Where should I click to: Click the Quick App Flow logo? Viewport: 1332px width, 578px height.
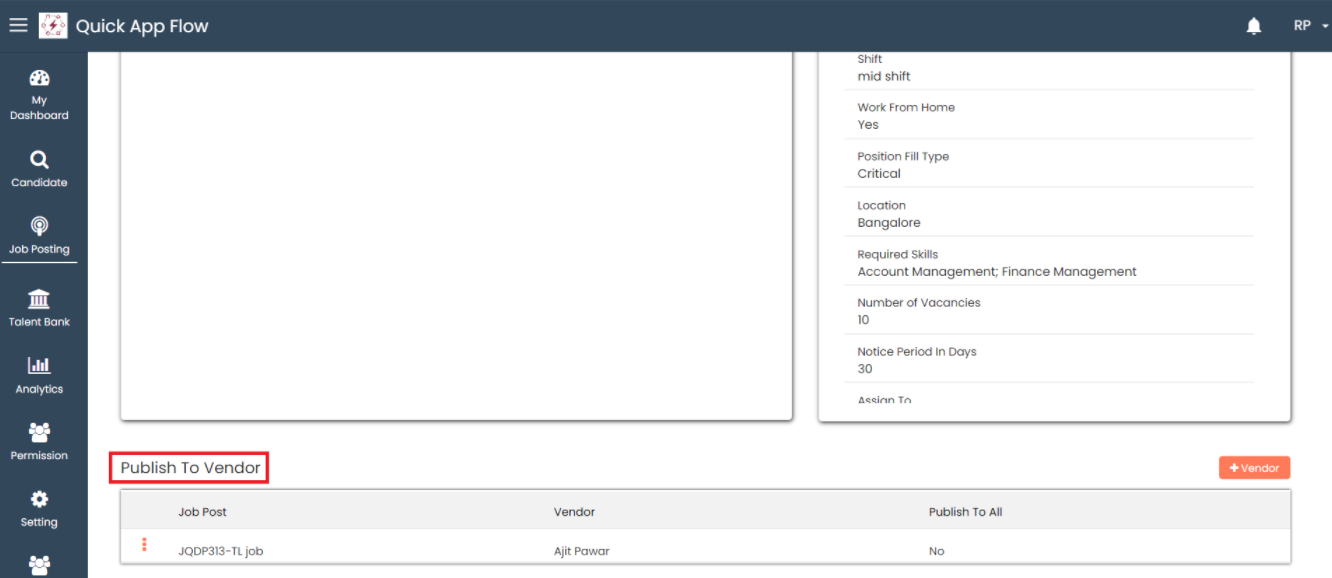coord(53,26)
